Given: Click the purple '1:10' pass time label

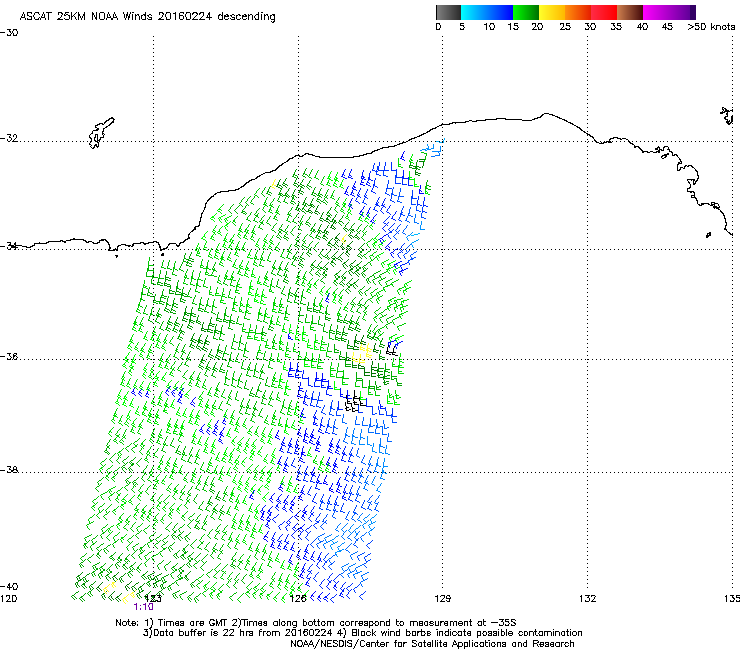Looking at the screenshot, I should pyautogui.click(x=143, y=607).
